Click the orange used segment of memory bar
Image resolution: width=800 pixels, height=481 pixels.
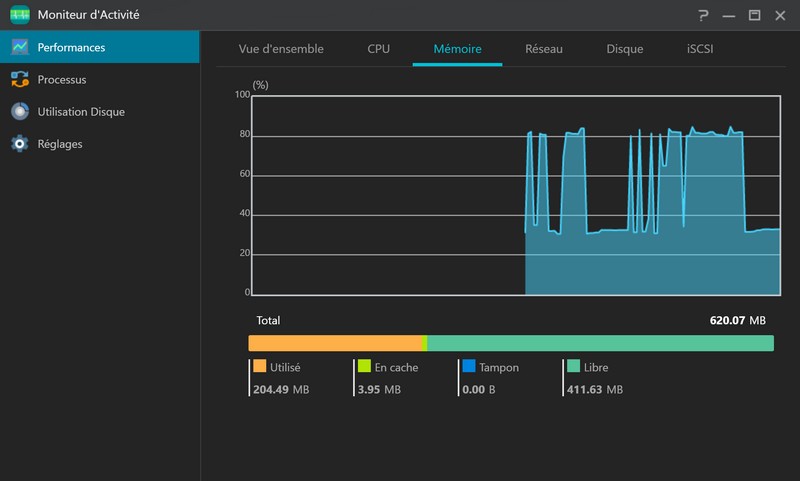[335, 343]
